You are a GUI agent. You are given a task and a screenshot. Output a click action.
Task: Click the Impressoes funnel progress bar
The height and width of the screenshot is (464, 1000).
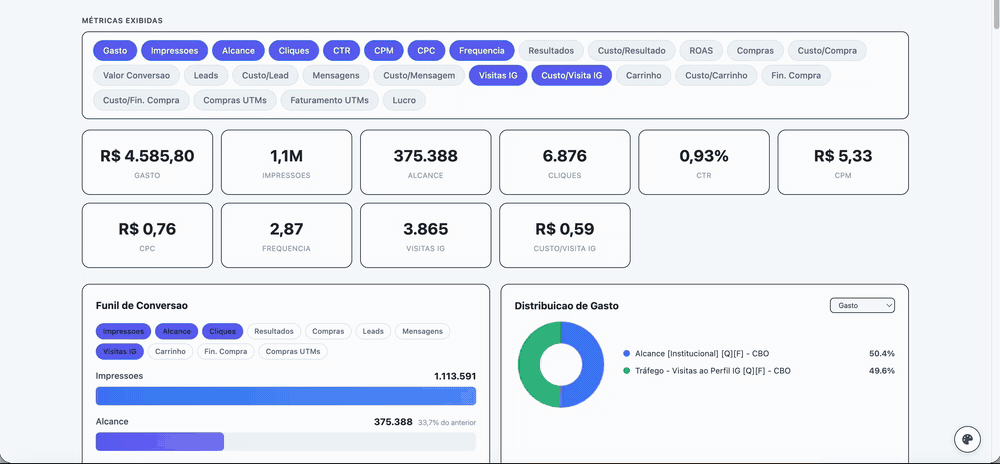click(286, 396)
